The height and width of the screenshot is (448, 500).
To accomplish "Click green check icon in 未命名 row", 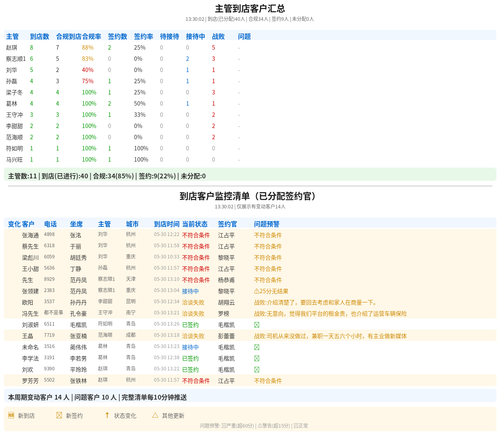I will point(257,347).
